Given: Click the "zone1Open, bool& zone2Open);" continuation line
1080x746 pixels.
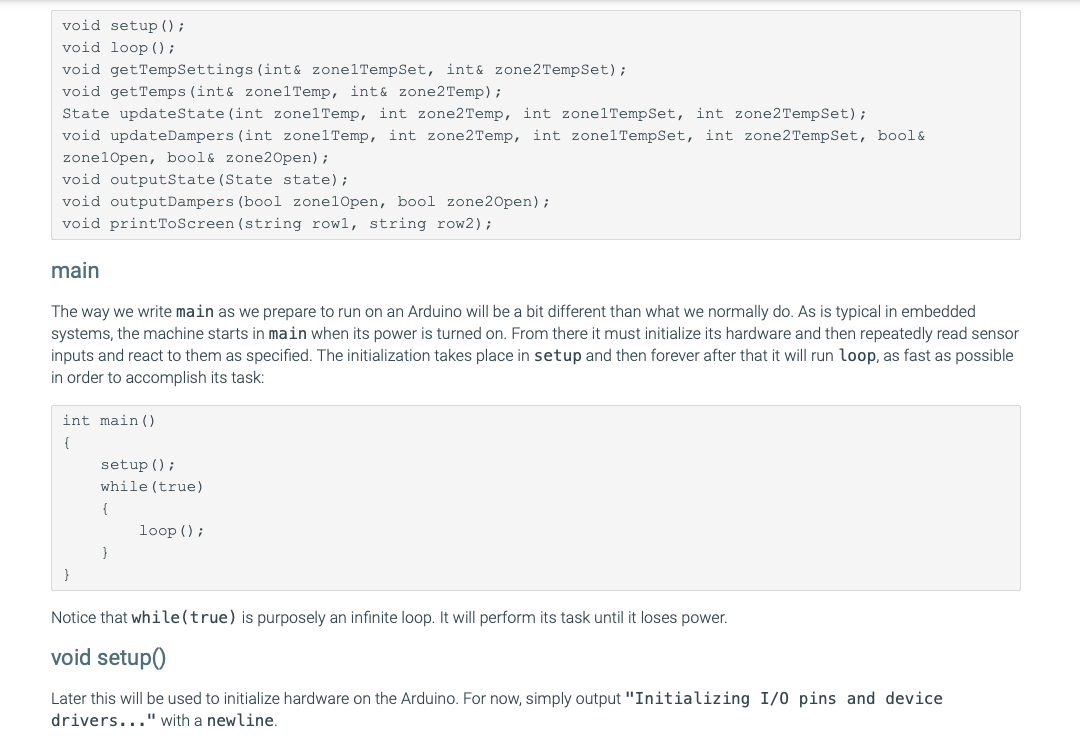Looking at the screenshot, I should click(x=195, y=157).
